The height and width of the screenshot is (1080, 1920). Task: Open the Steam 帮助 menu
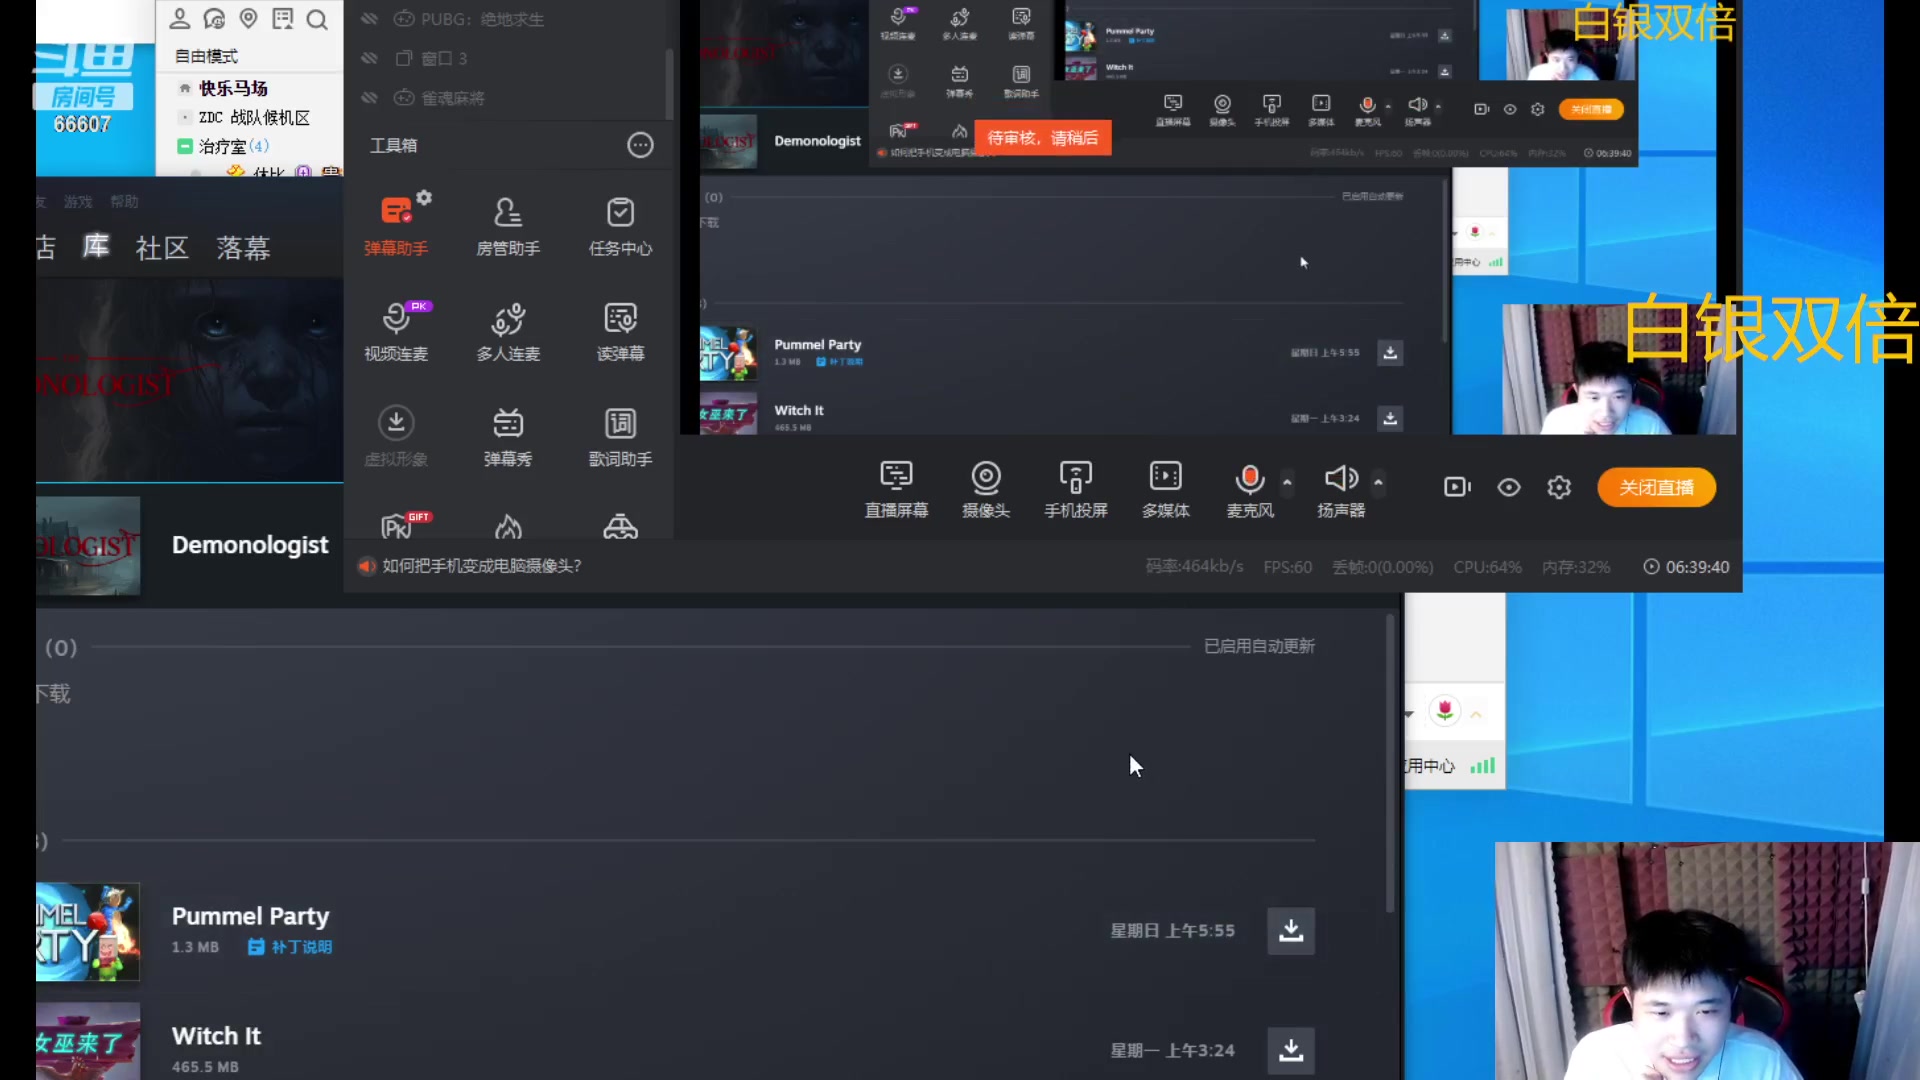click(124, 202)
